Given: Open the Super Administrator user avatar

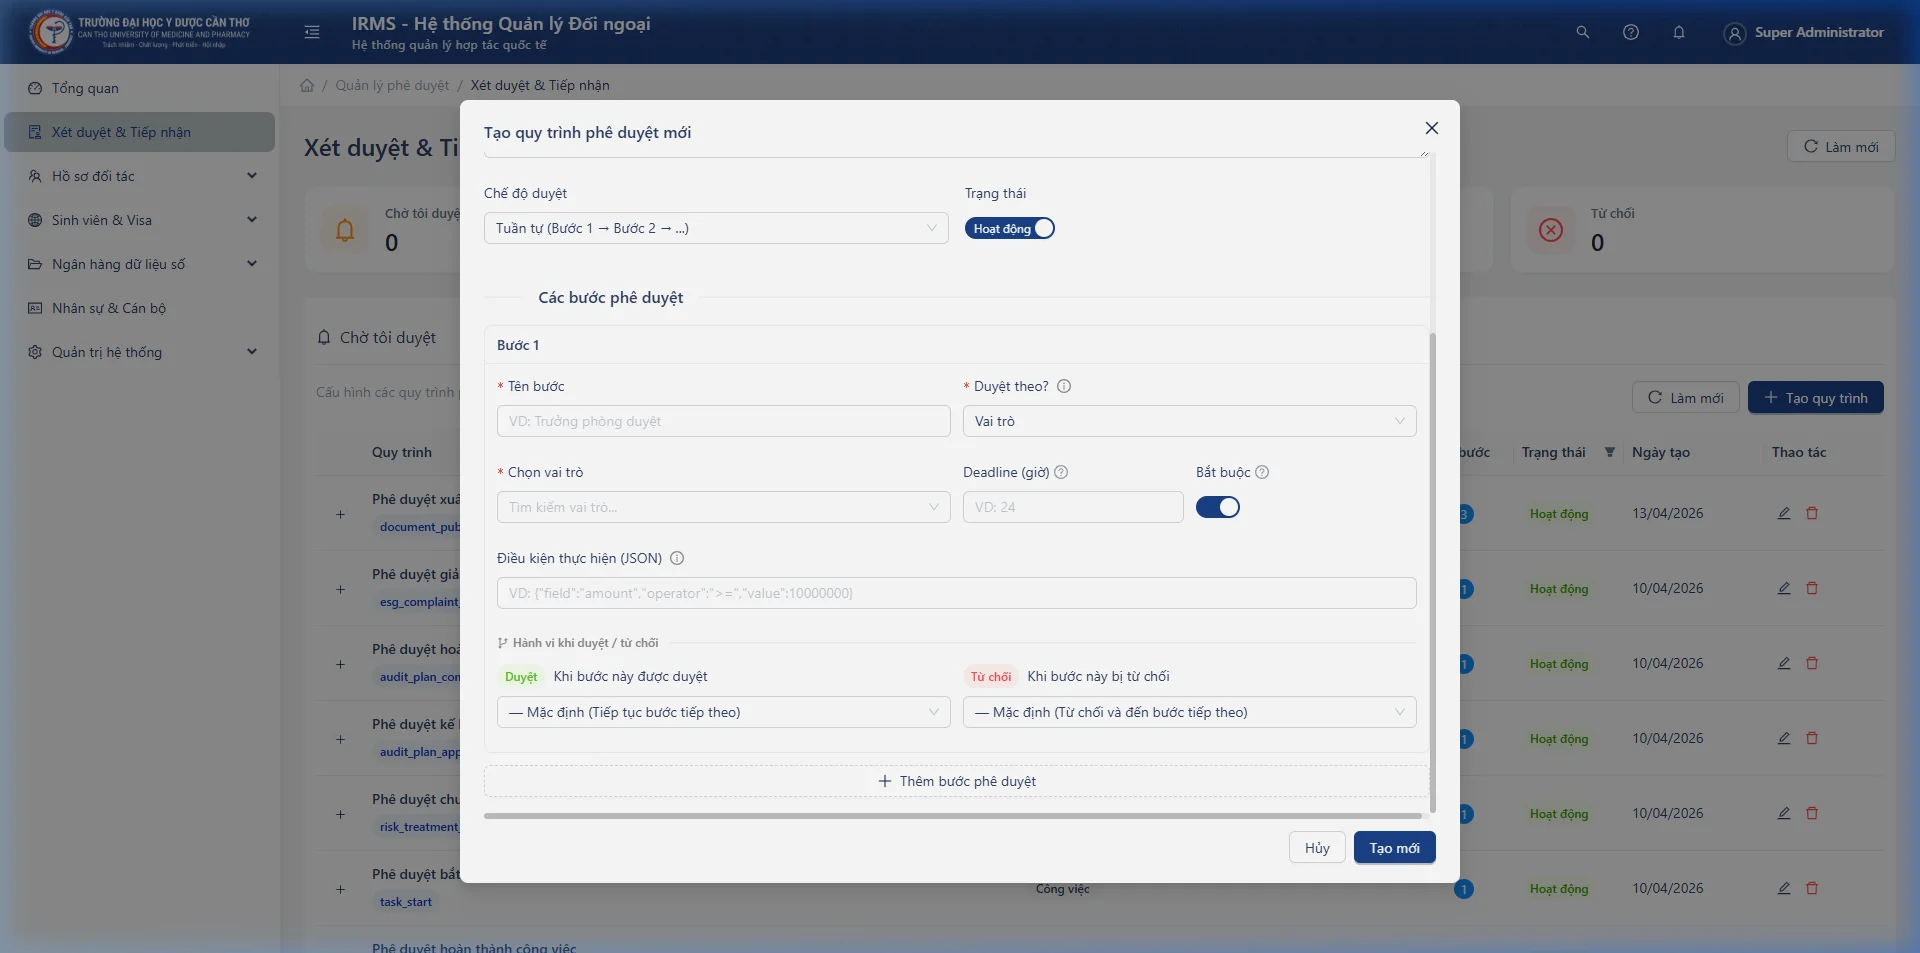Looking at the screenshot, I should [x=1735, y=33].
